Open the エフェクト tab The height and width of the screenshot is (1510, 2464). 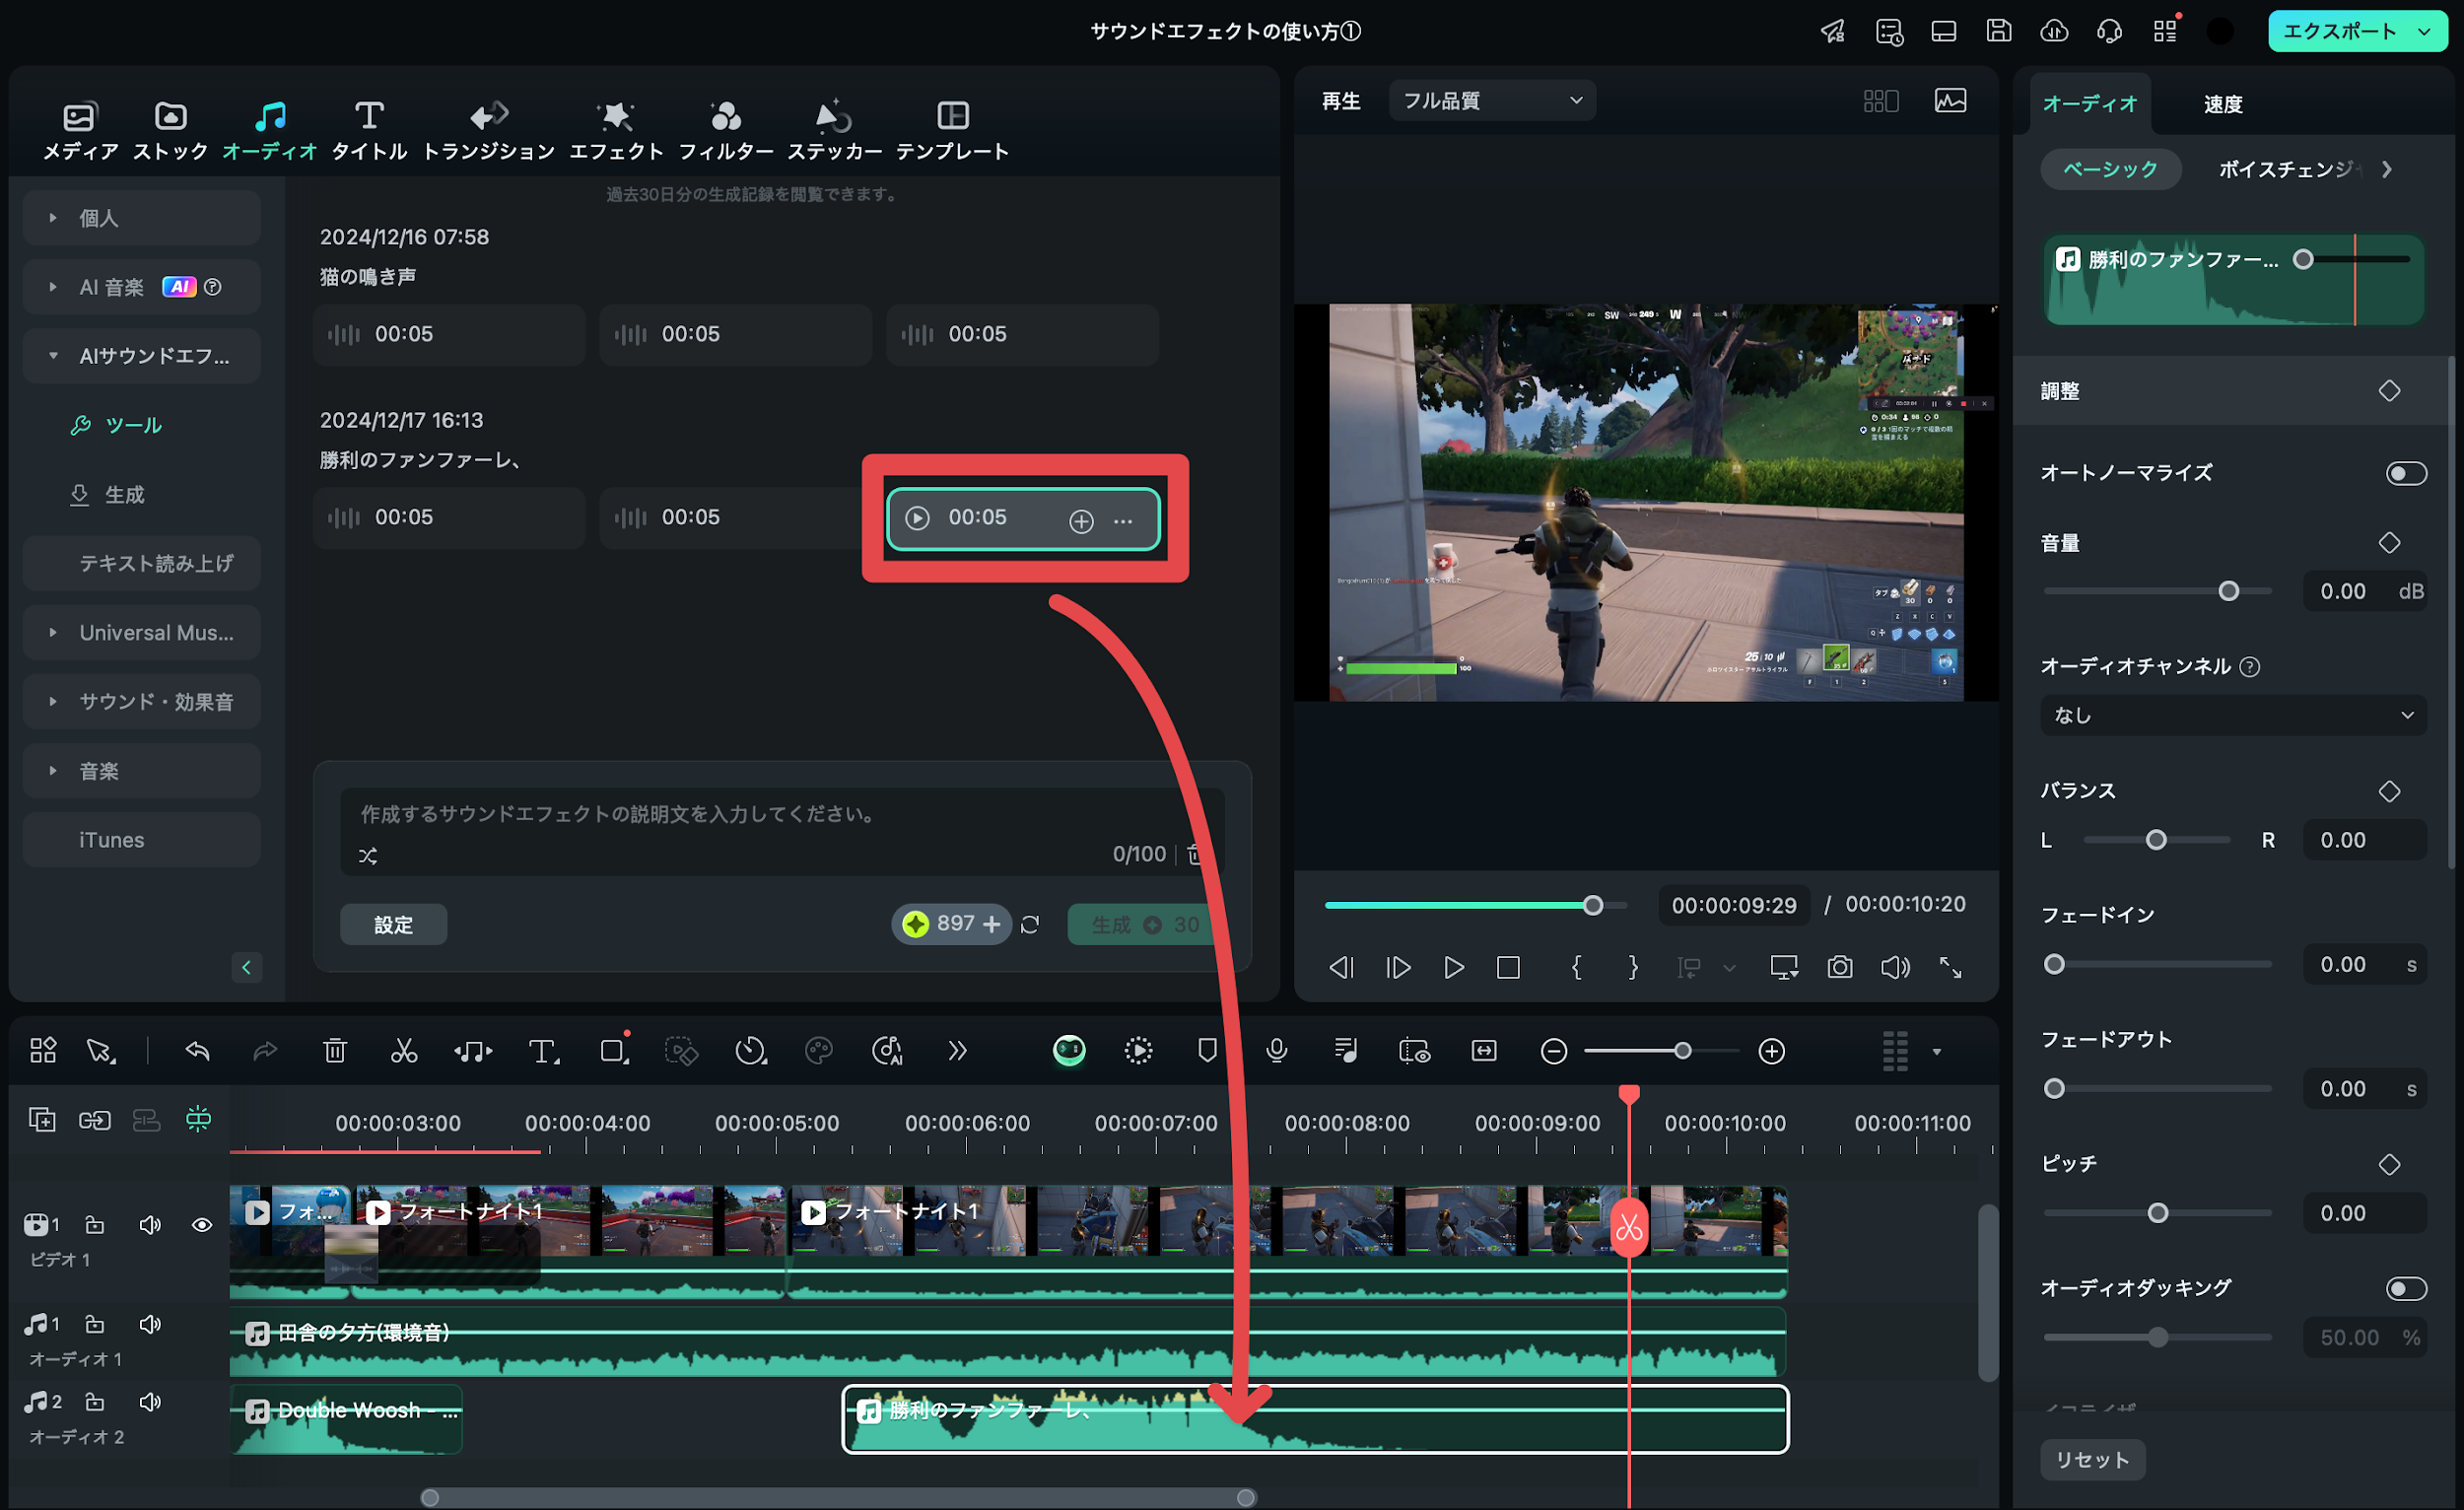click(x=616, y=130)
